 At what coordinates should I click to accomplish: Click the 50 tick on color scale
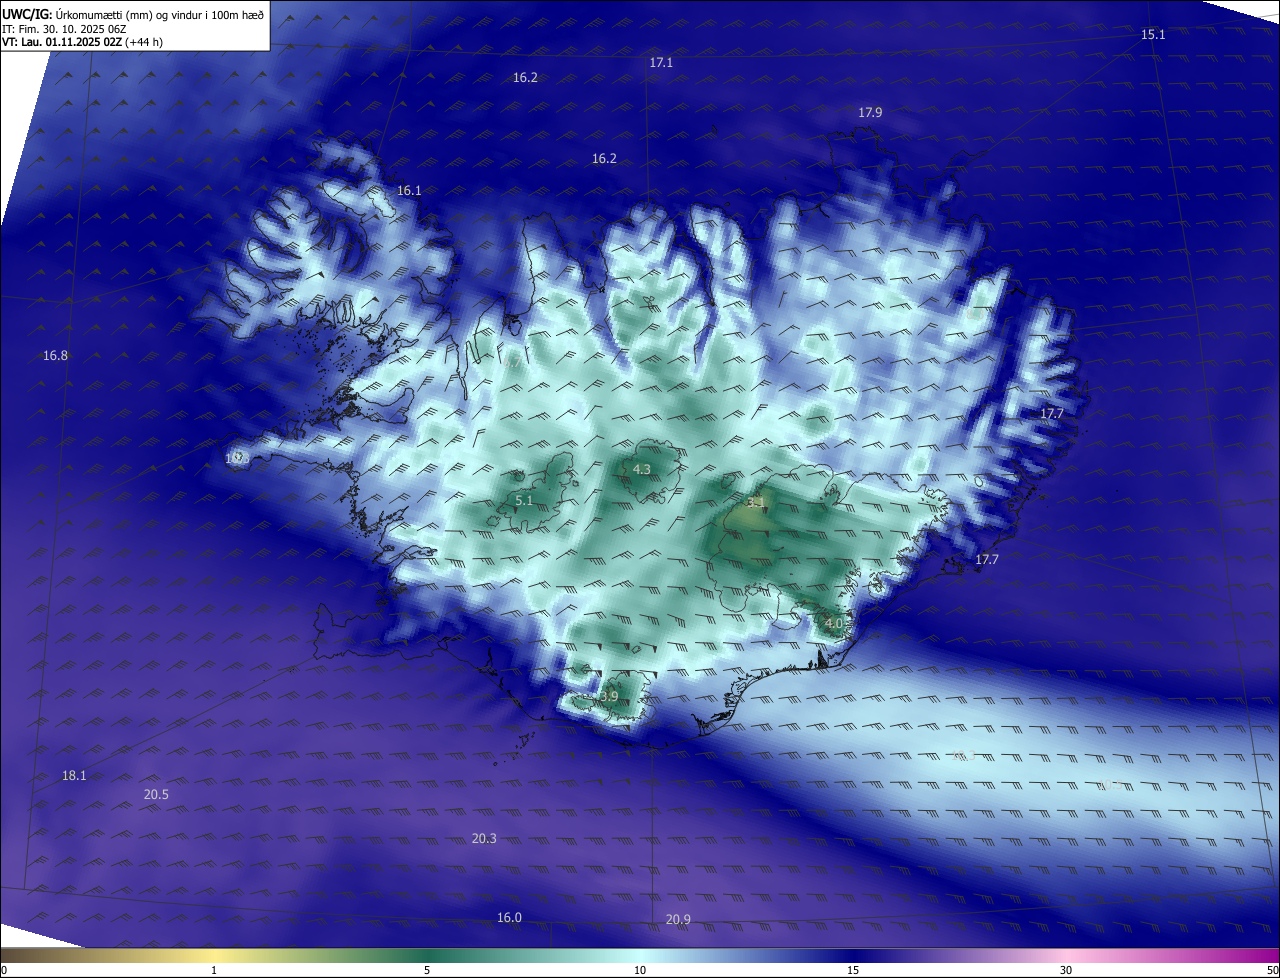(1272, 970)
